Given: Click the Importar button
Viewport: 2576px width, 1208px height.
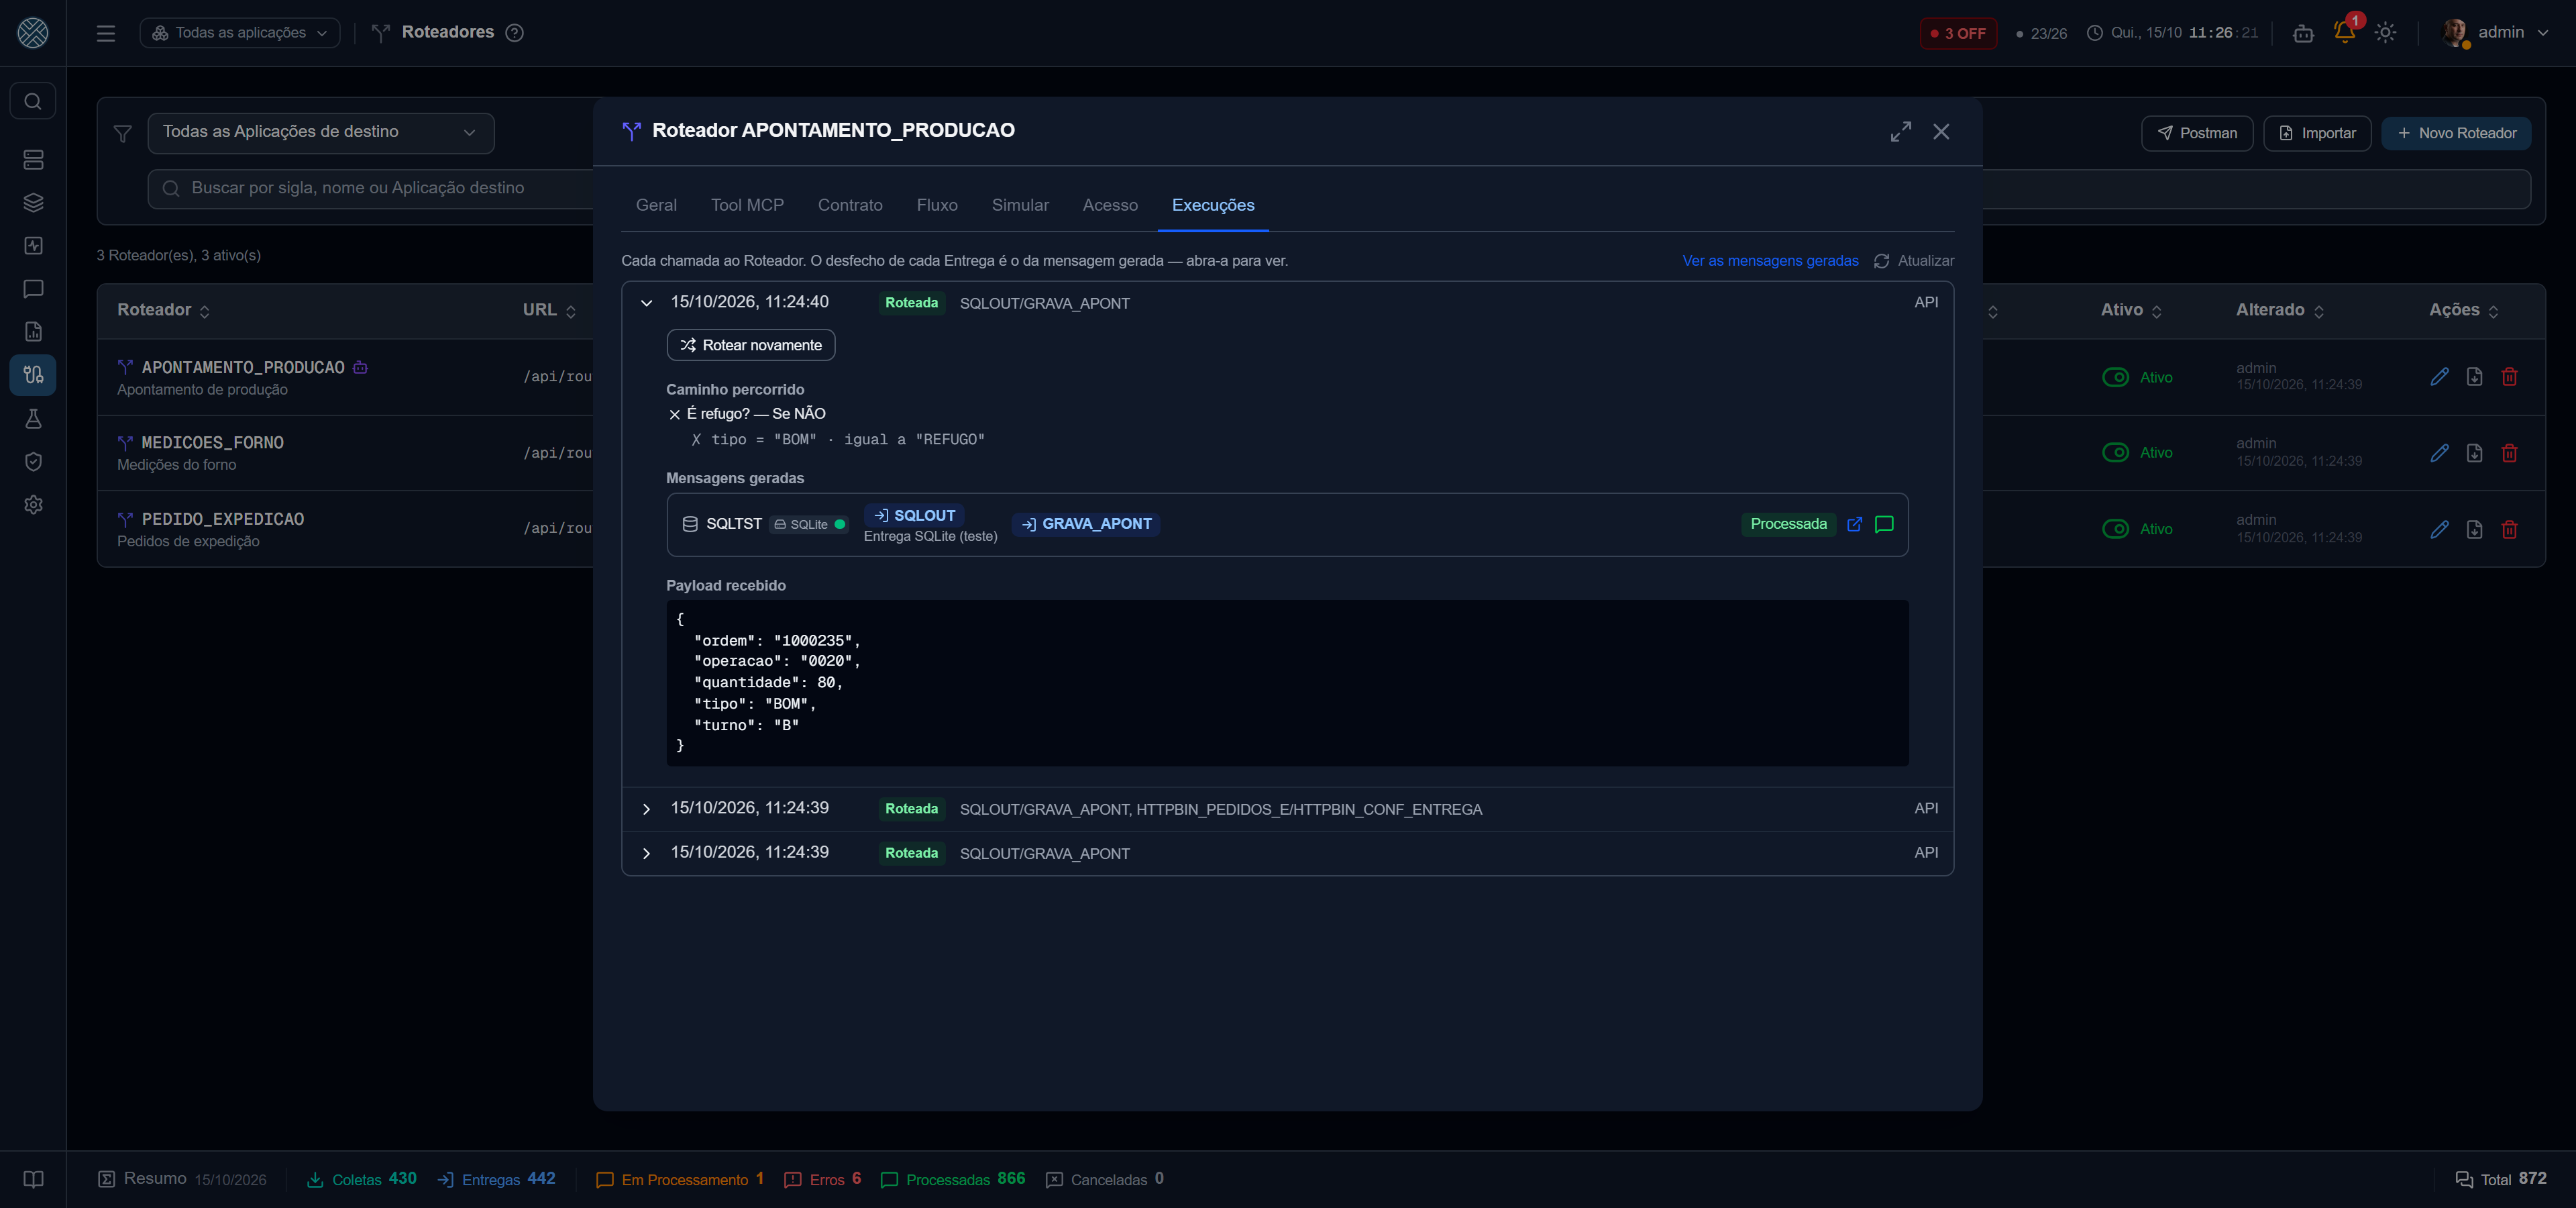Looking at the screenshot, I should click(2317, 133).
